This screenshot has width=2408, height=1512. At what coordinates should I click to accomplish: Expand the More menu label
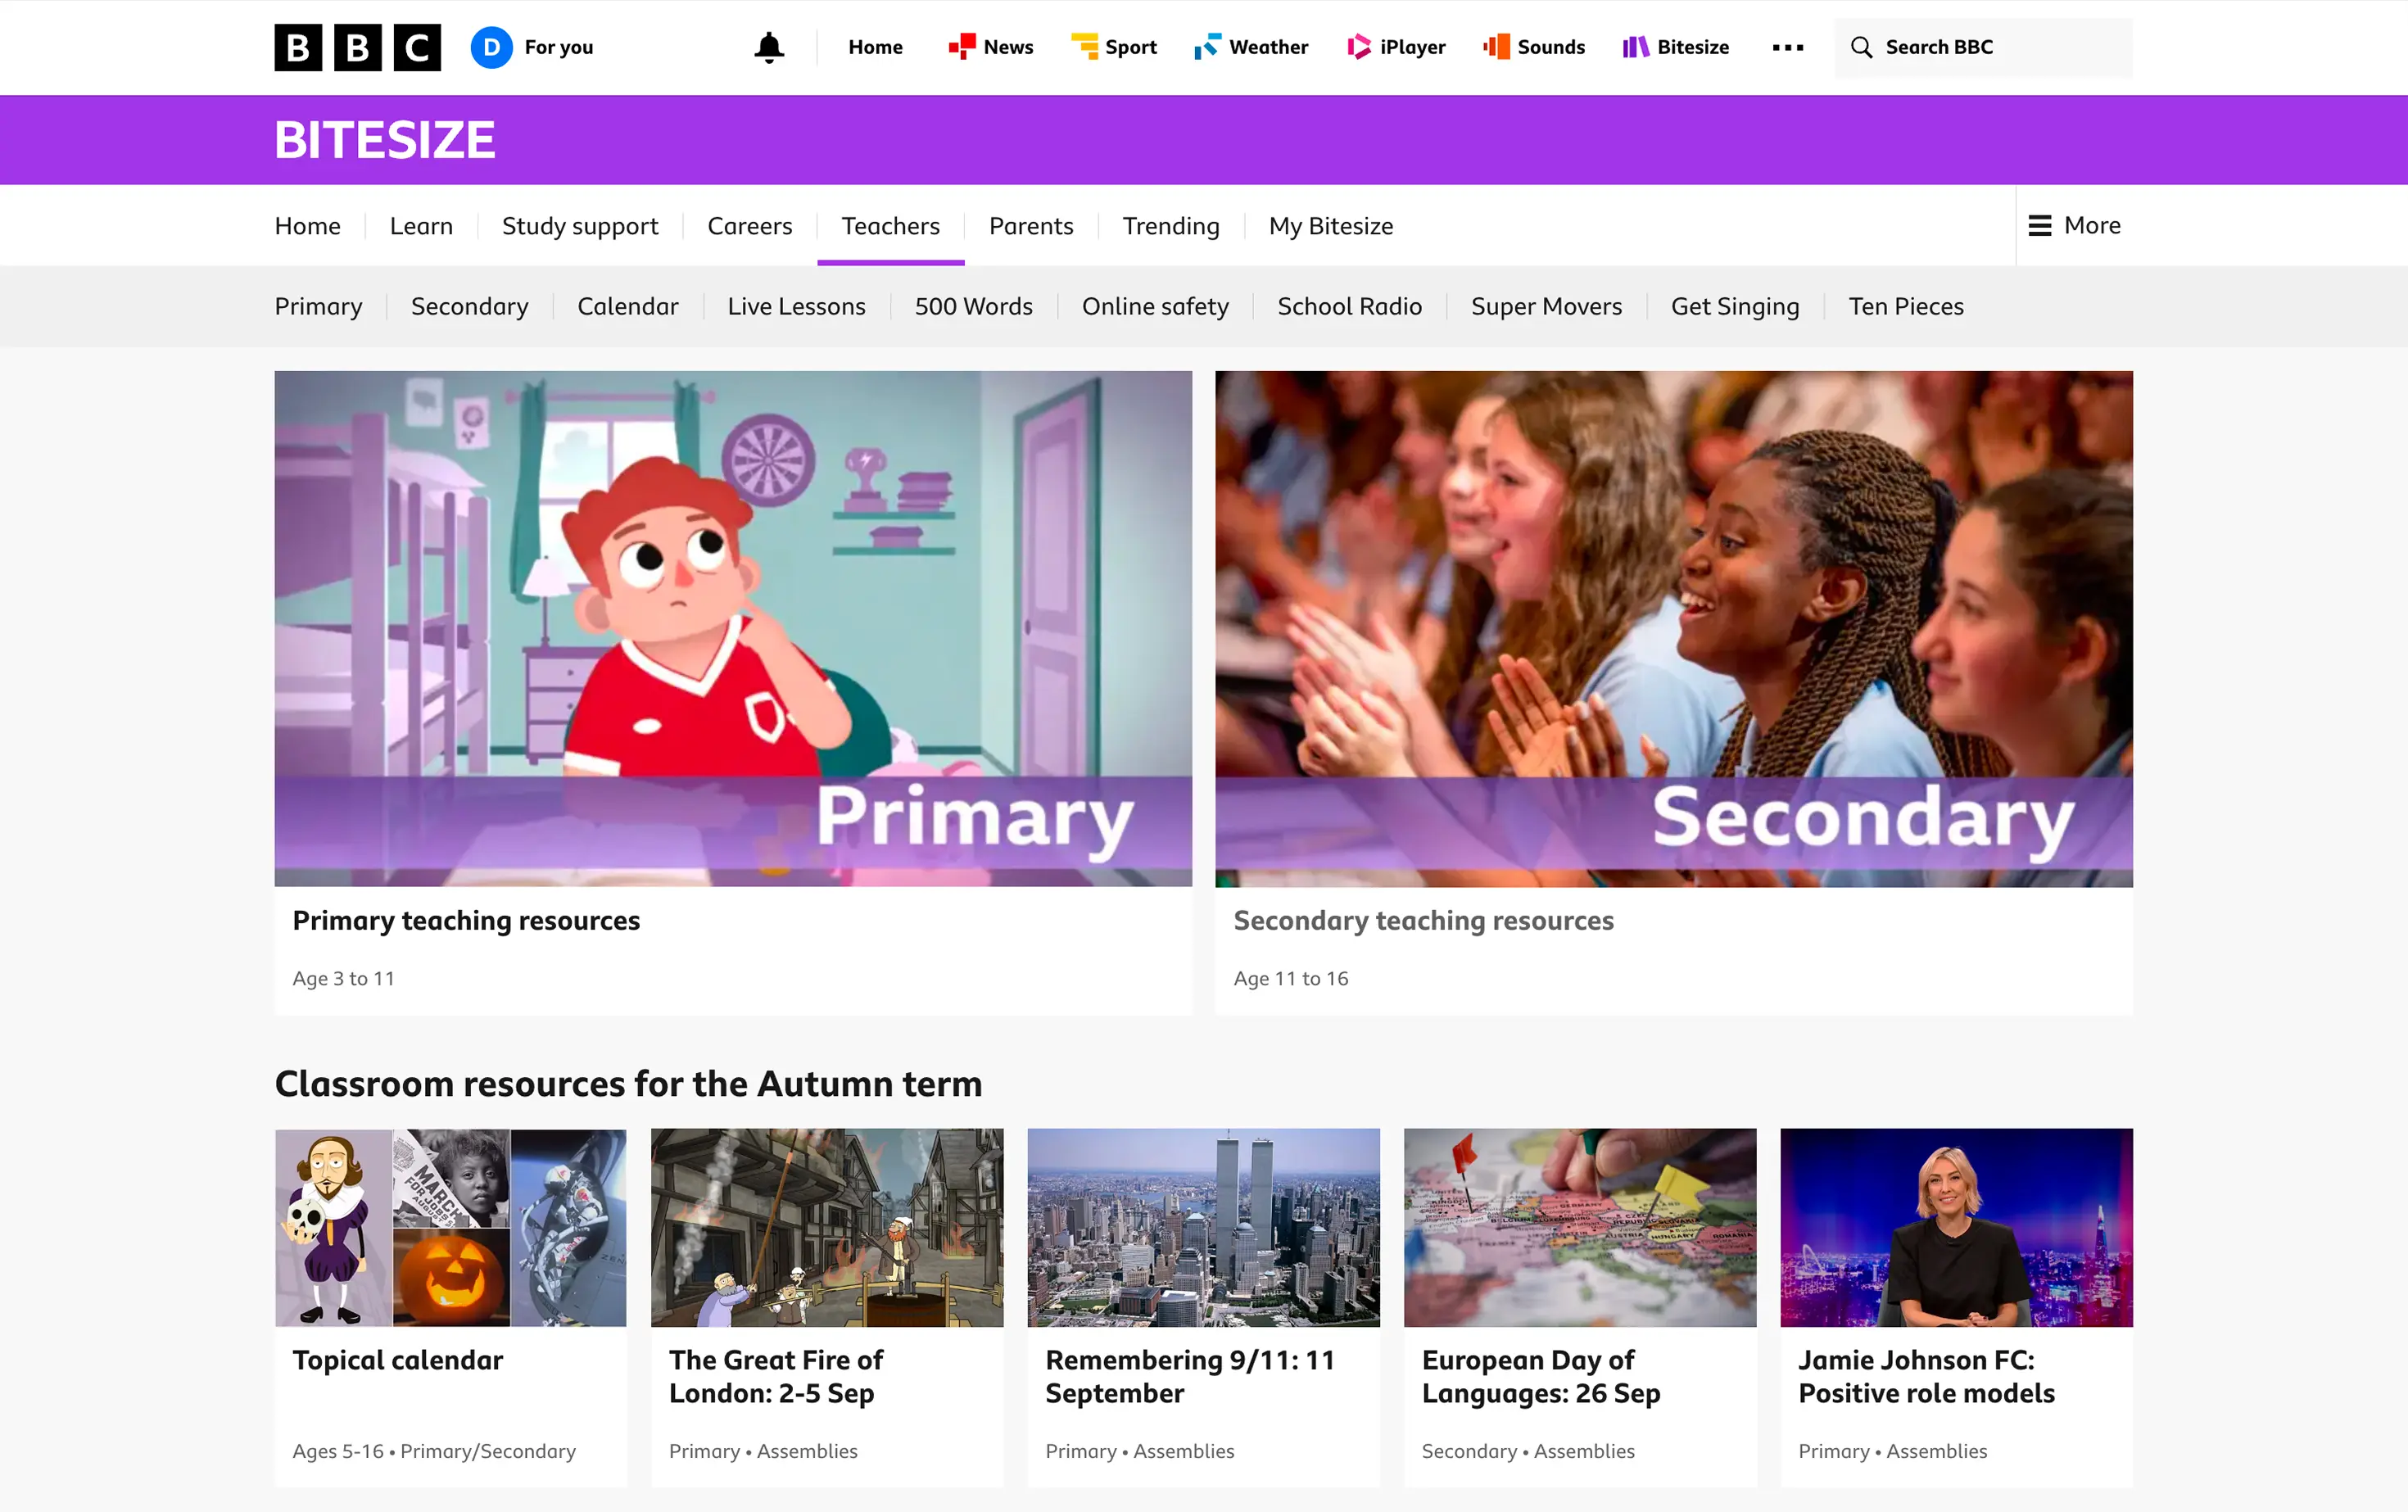[2092, 225]
